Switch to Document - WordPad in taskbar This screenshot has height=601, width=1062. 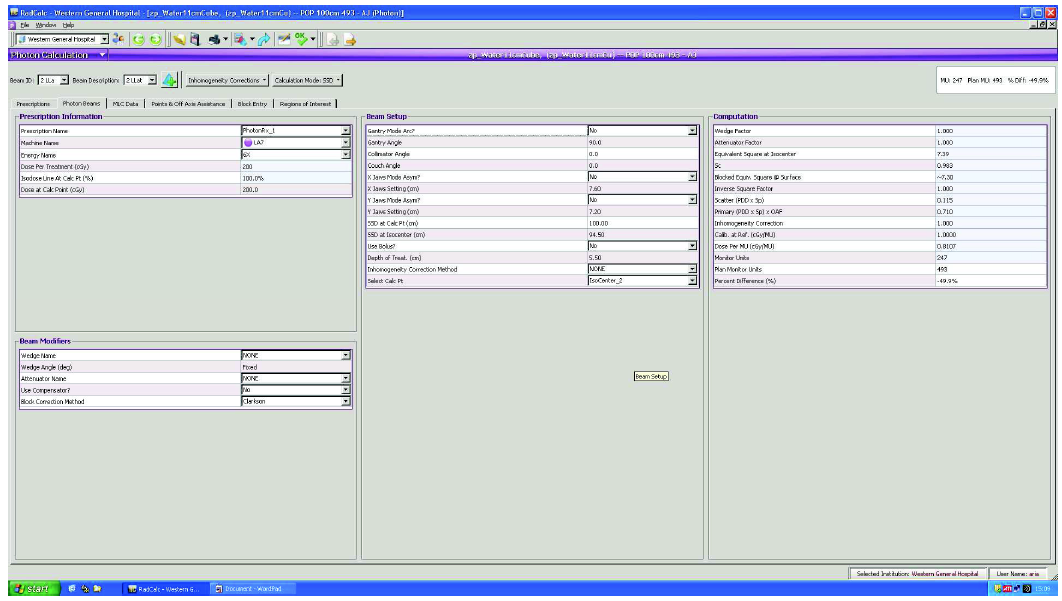tap(251, 588)
